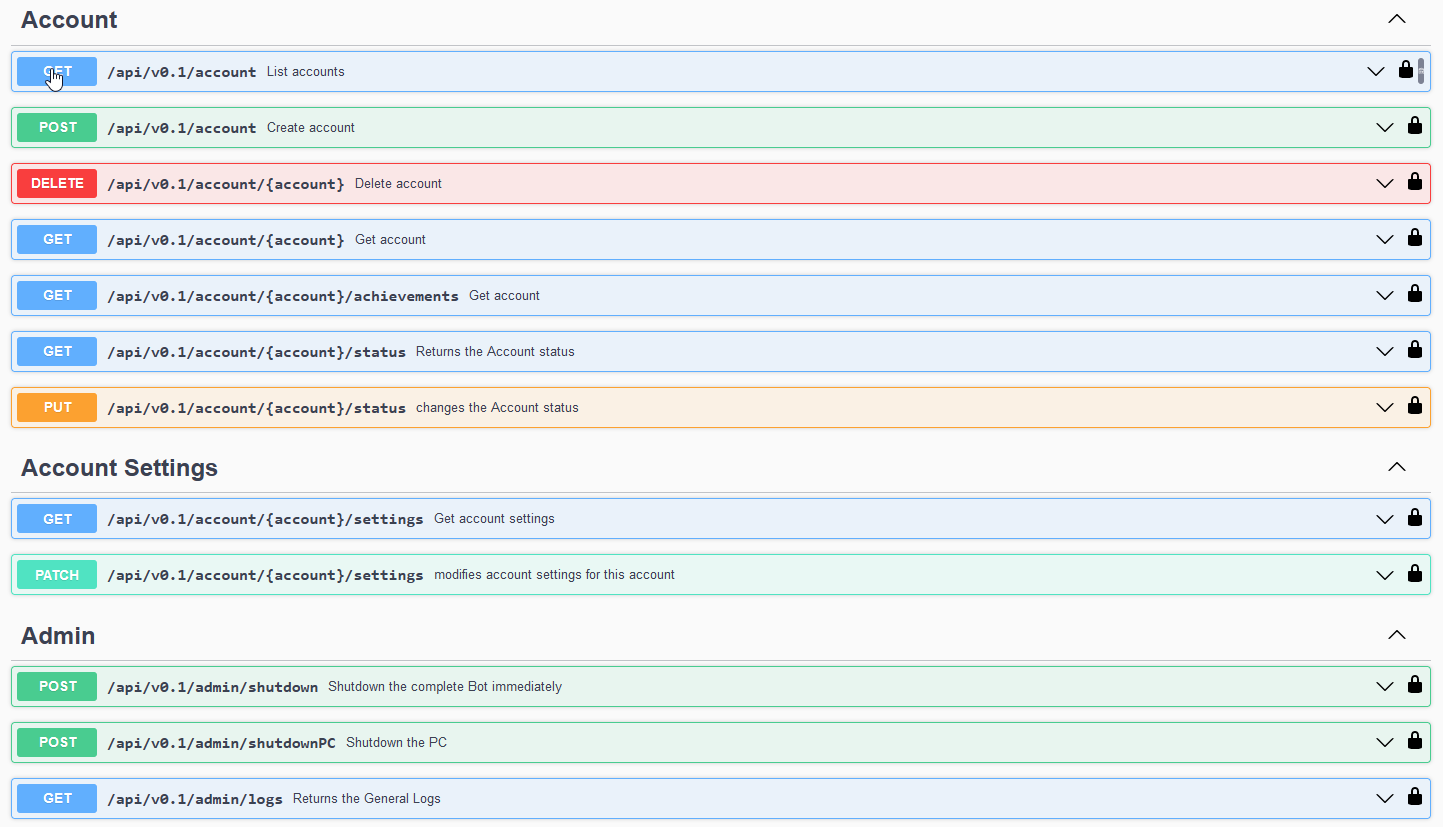Click POST badge for /api/v0.1/admin/shutdown
This screenshot has width=1443, height=827.
57,686
